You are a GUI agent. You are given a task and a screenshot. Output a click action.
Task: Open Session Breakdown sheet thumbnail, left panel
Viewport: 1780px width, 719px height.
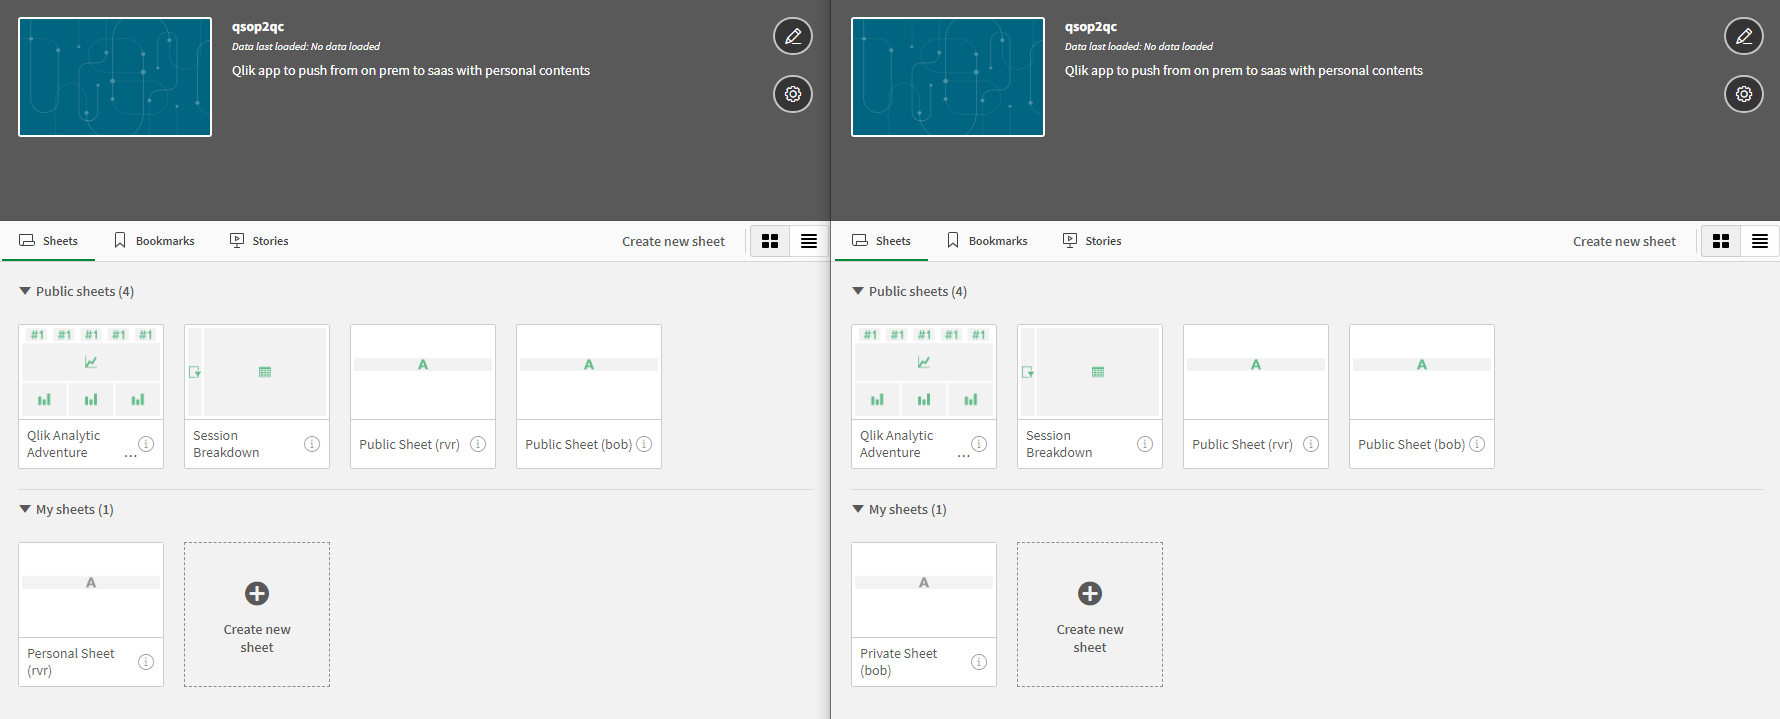[x=257, y=372]
